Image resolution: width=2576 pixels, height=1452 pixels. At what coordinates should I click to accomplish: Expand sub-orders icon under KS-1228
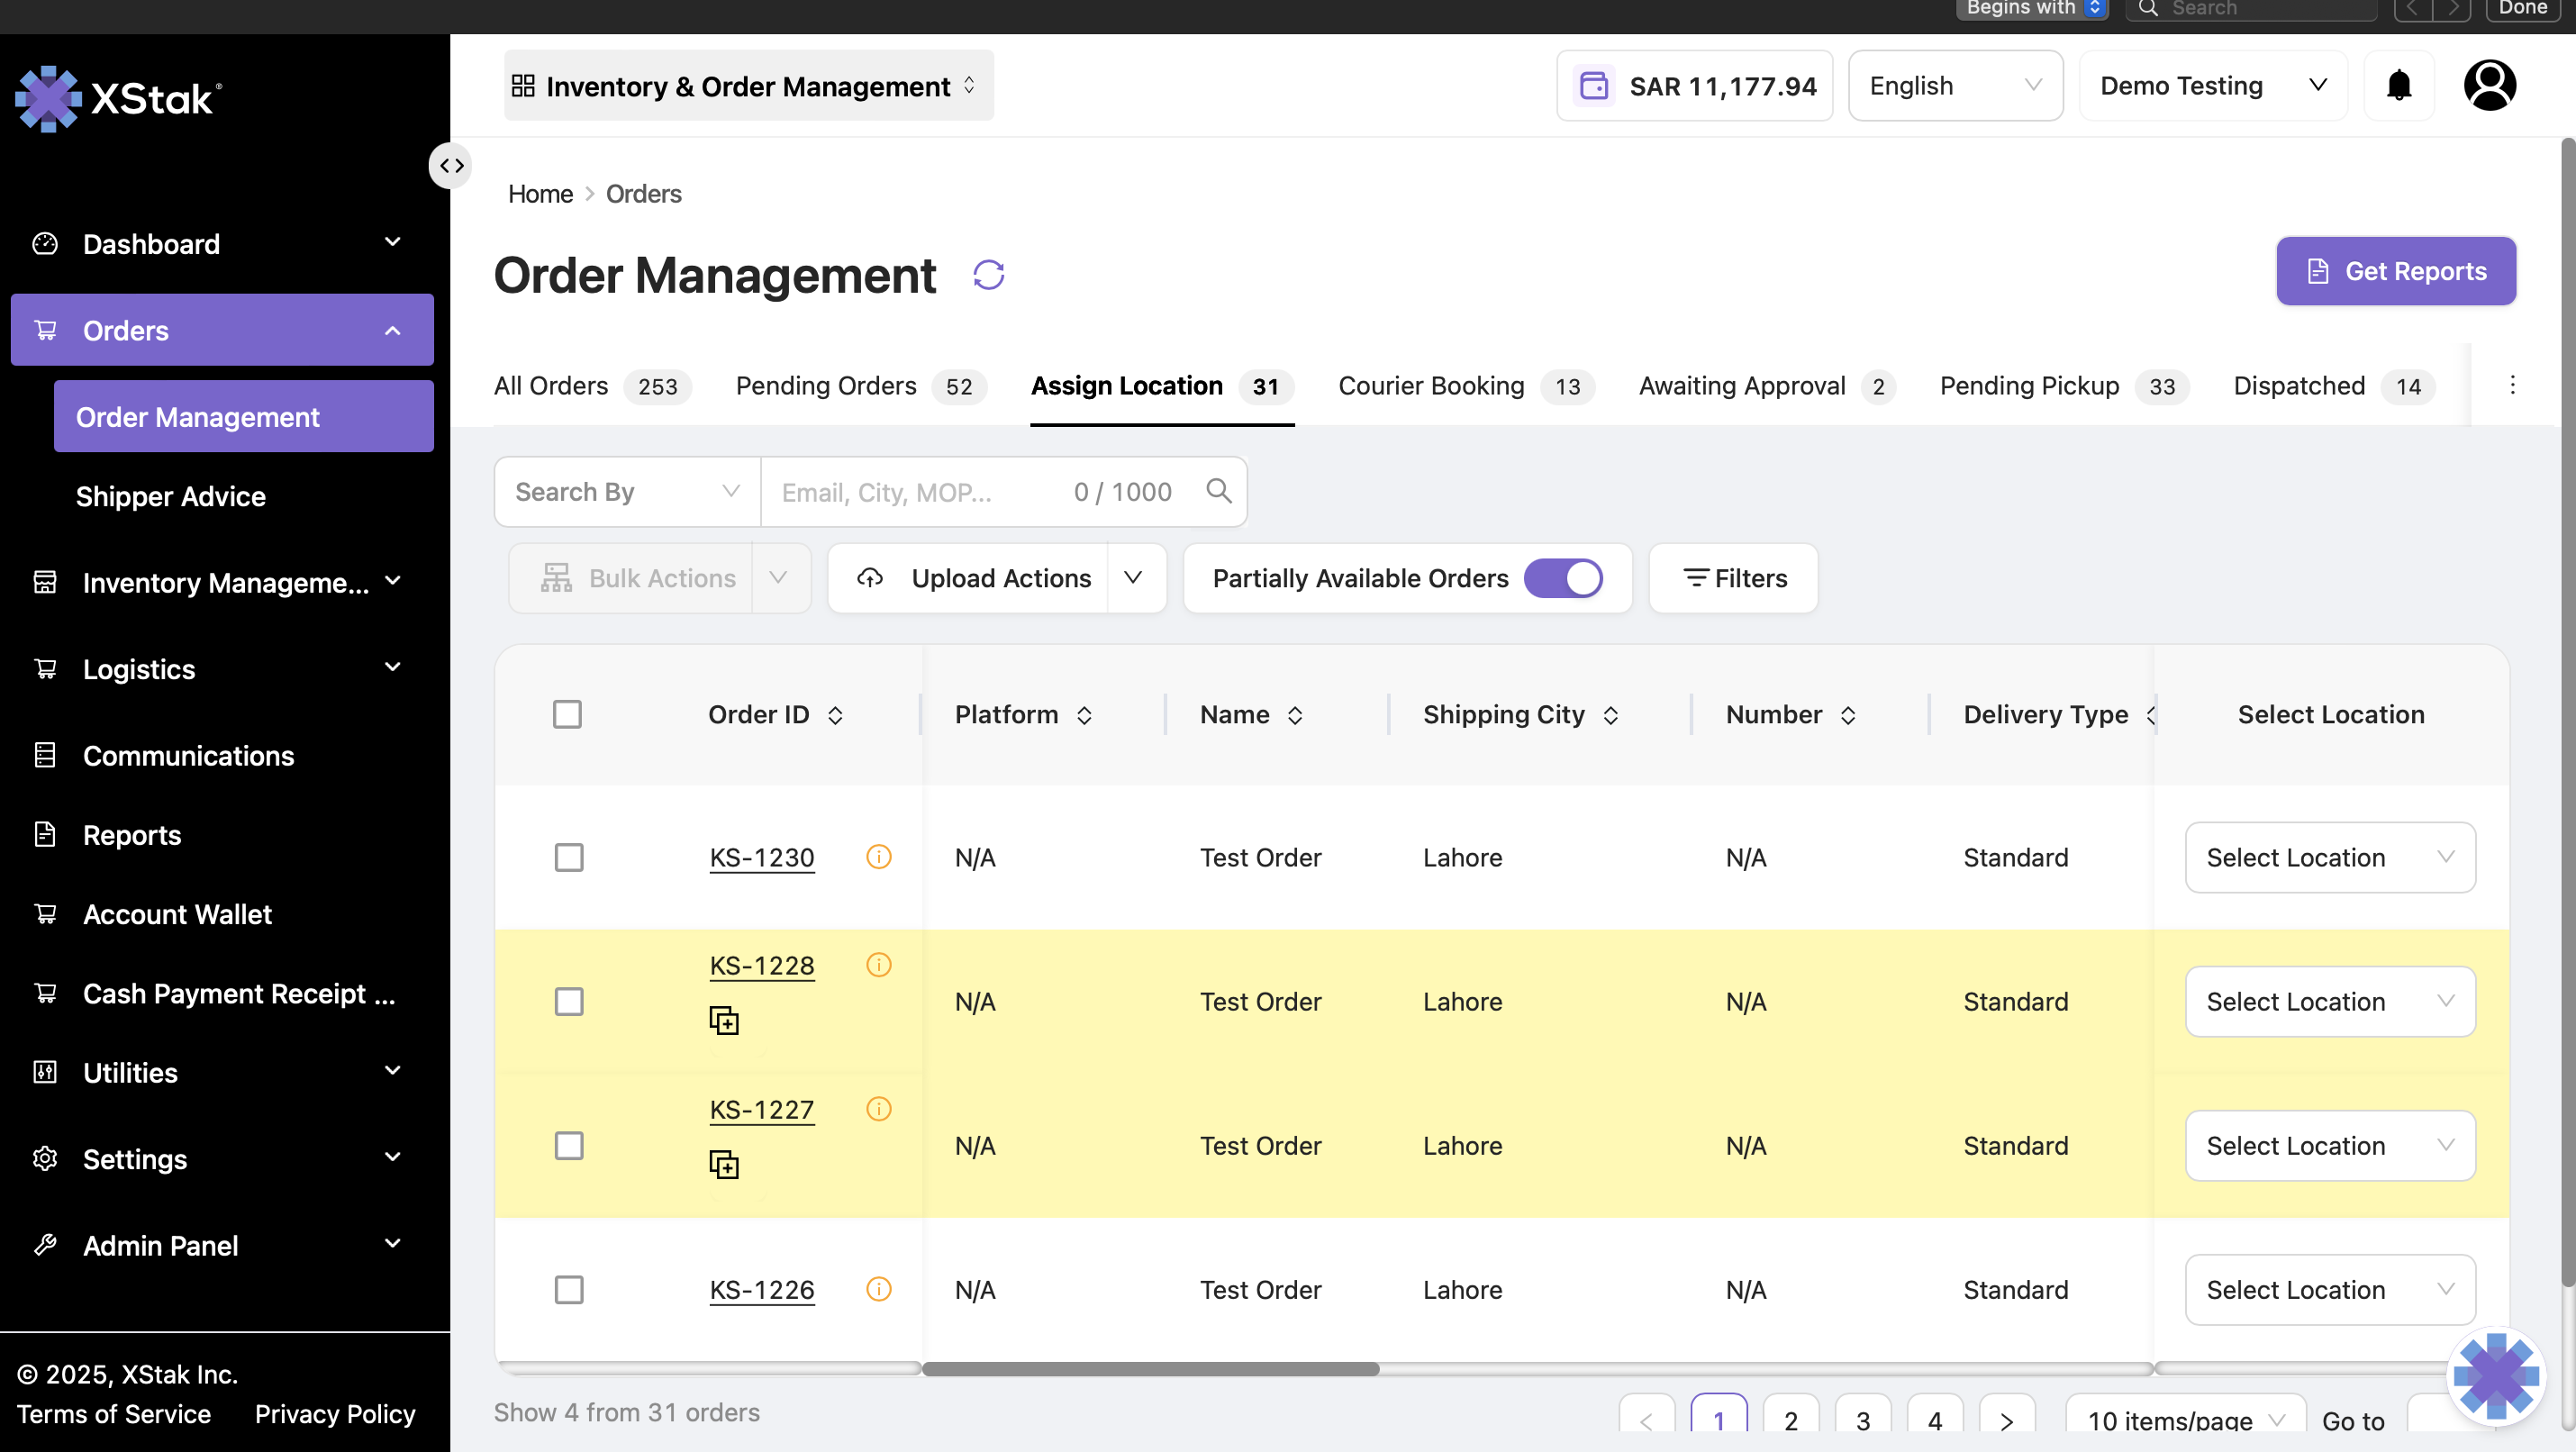pos(724,1021)
